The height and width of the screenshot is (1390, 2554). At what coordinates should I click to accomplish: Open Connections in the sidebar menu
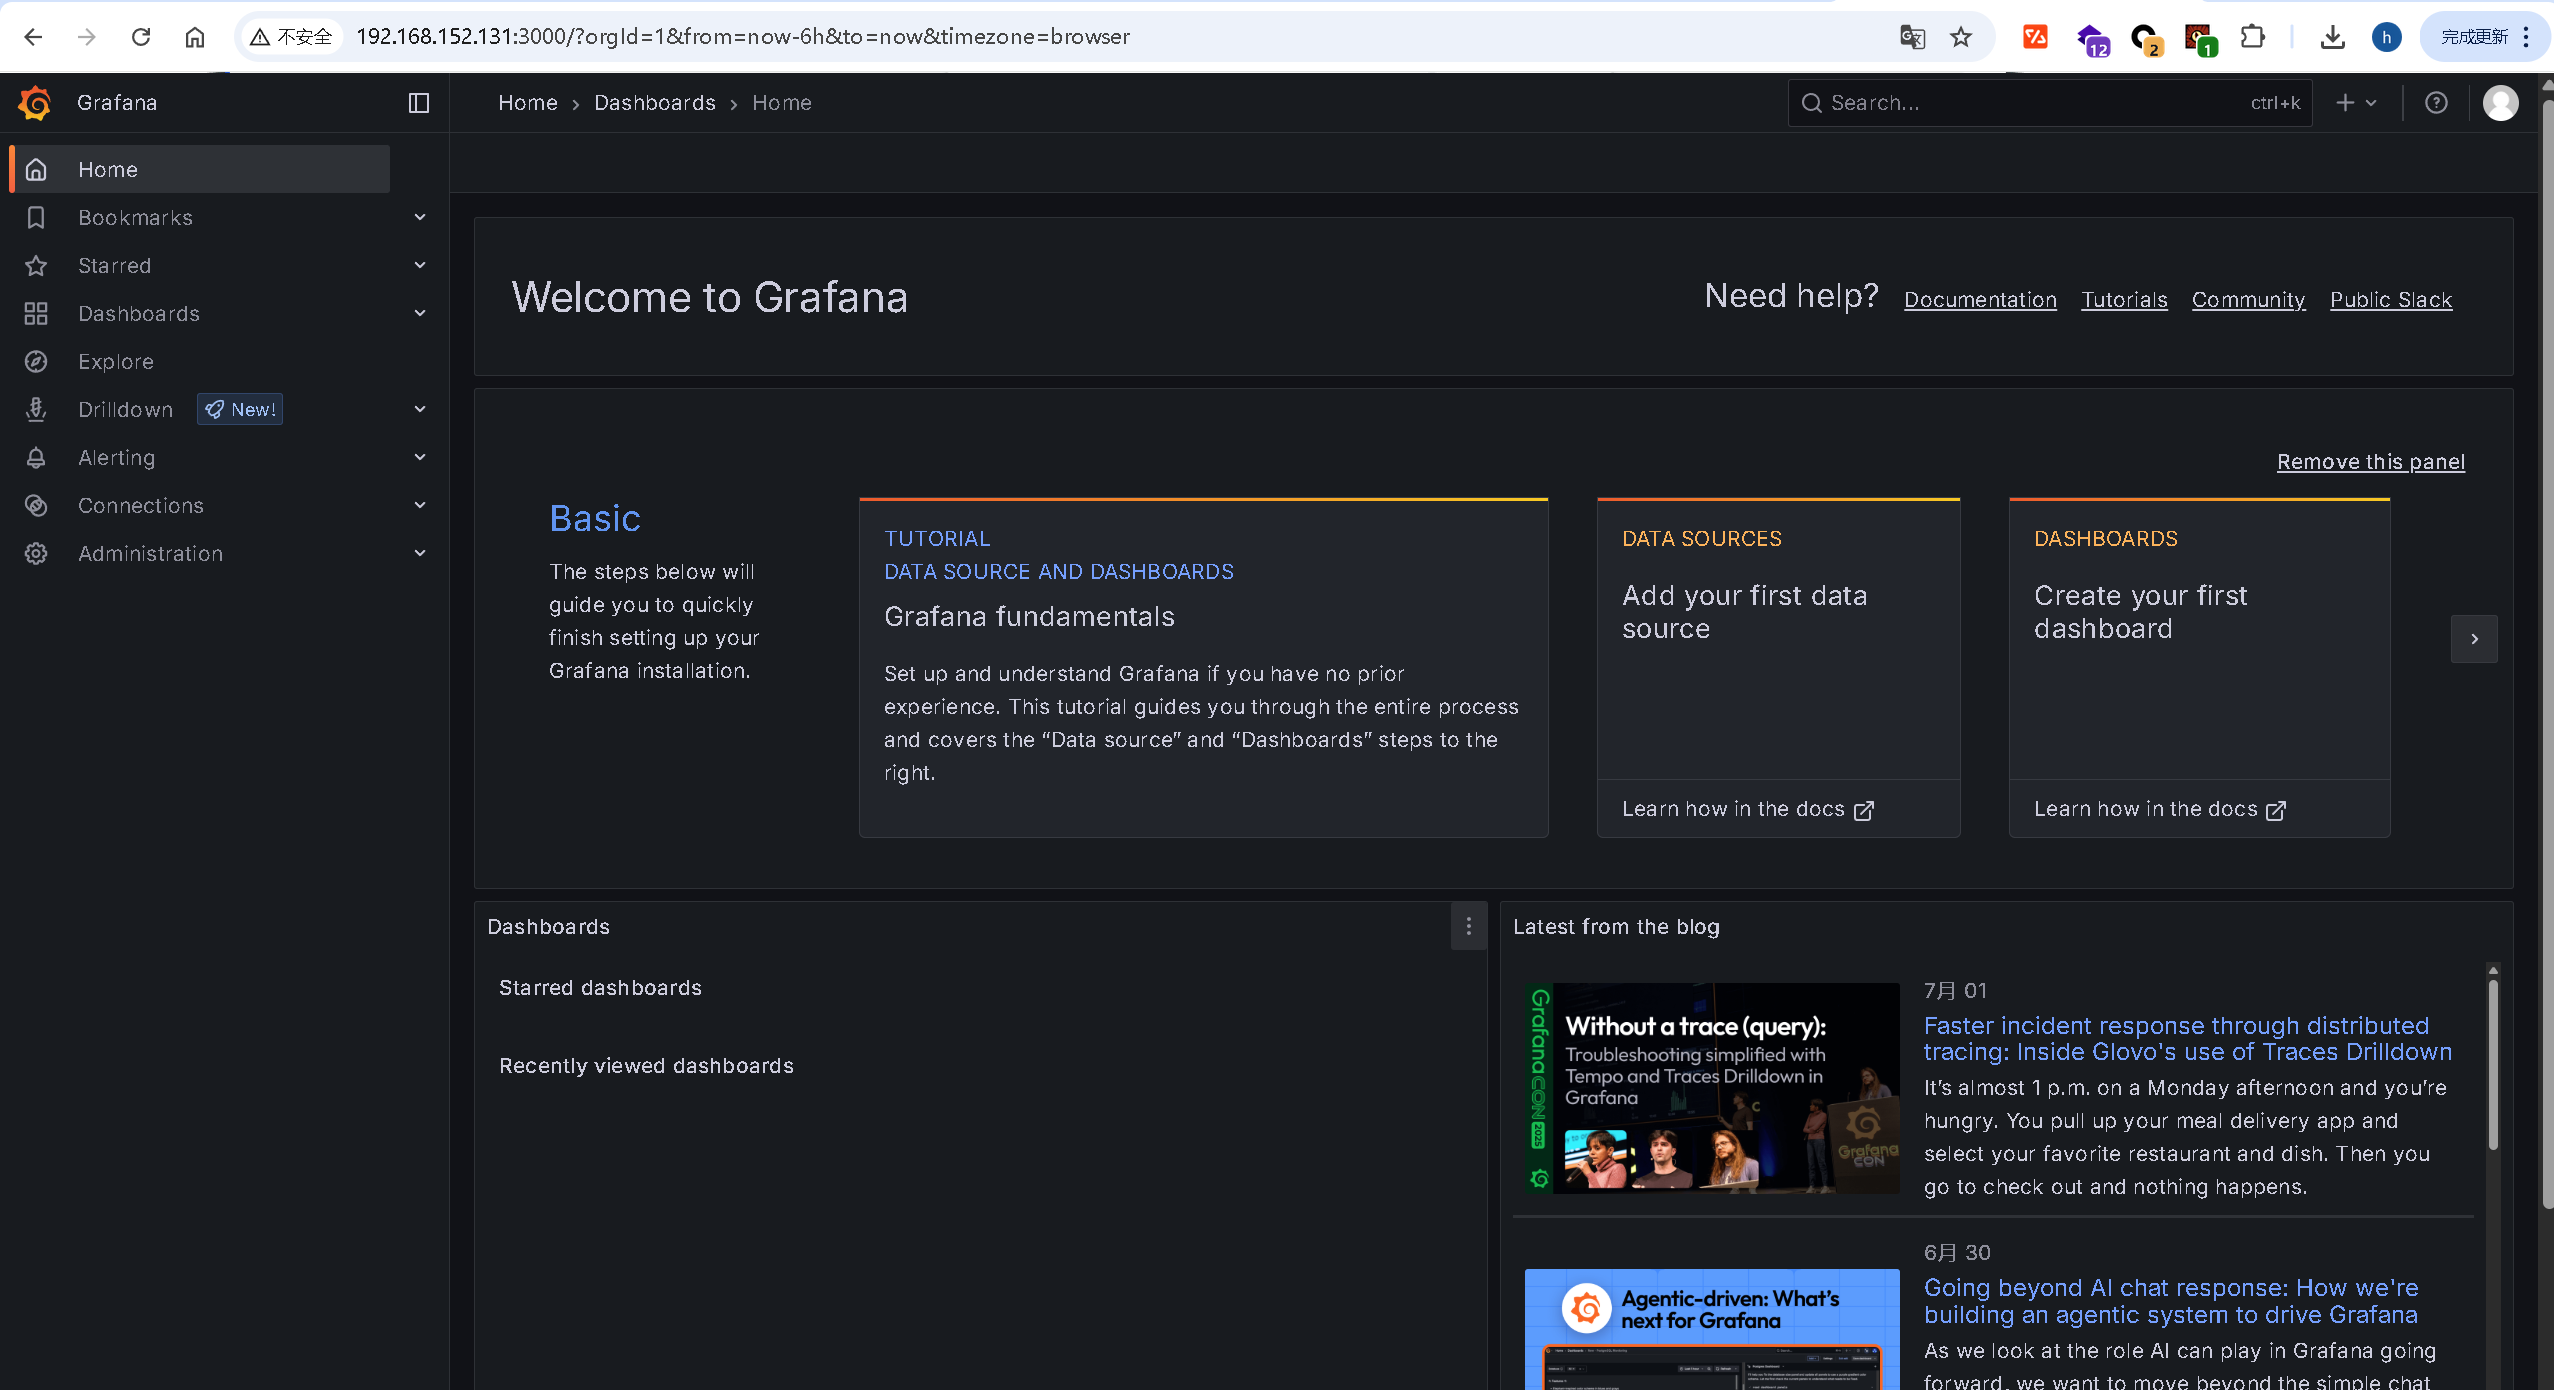141,505
